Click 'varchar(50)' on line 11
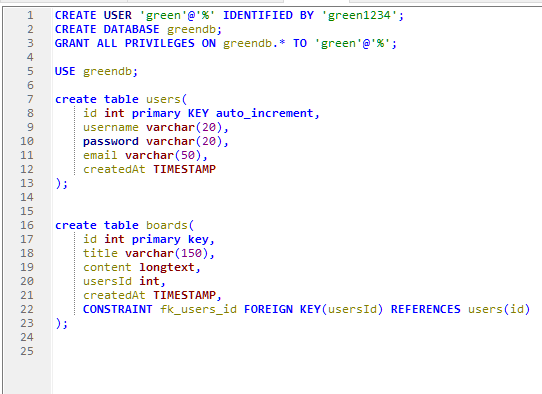This screenshot has height=394, width=542. click(x=163, y=155)
